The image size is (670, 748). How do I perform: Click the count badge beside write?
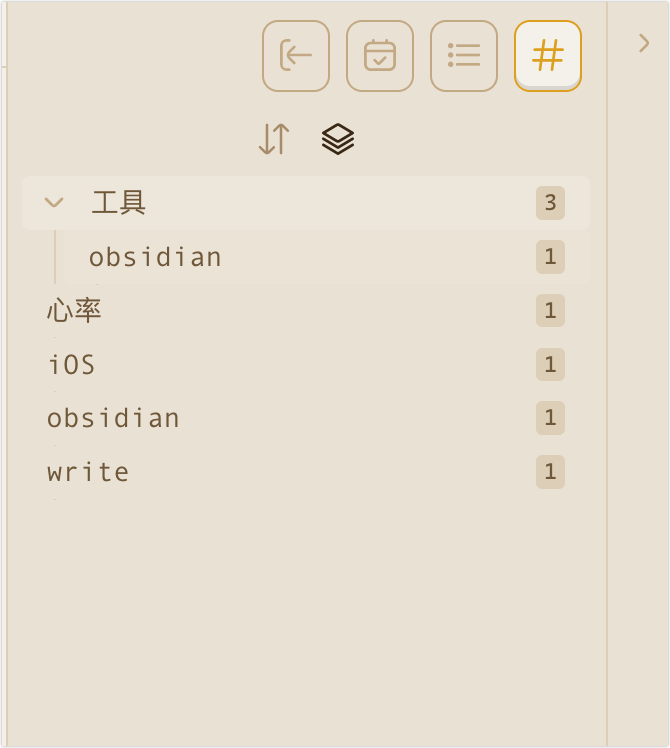click(550, 472)
